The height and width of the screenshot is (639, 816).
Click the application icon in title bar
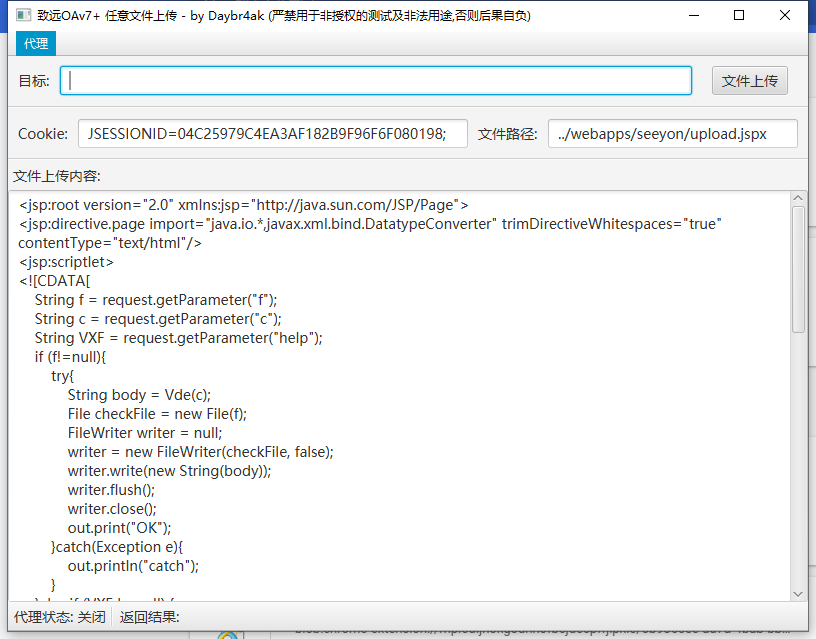(23, 15)
